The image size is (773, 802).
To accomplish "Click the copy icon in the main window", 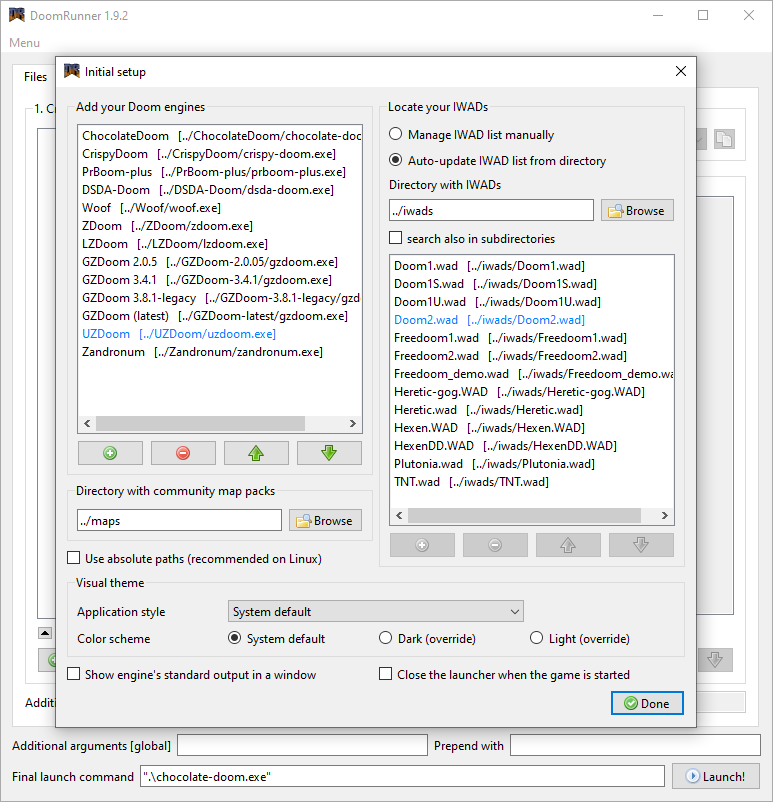I will (724, 139).
